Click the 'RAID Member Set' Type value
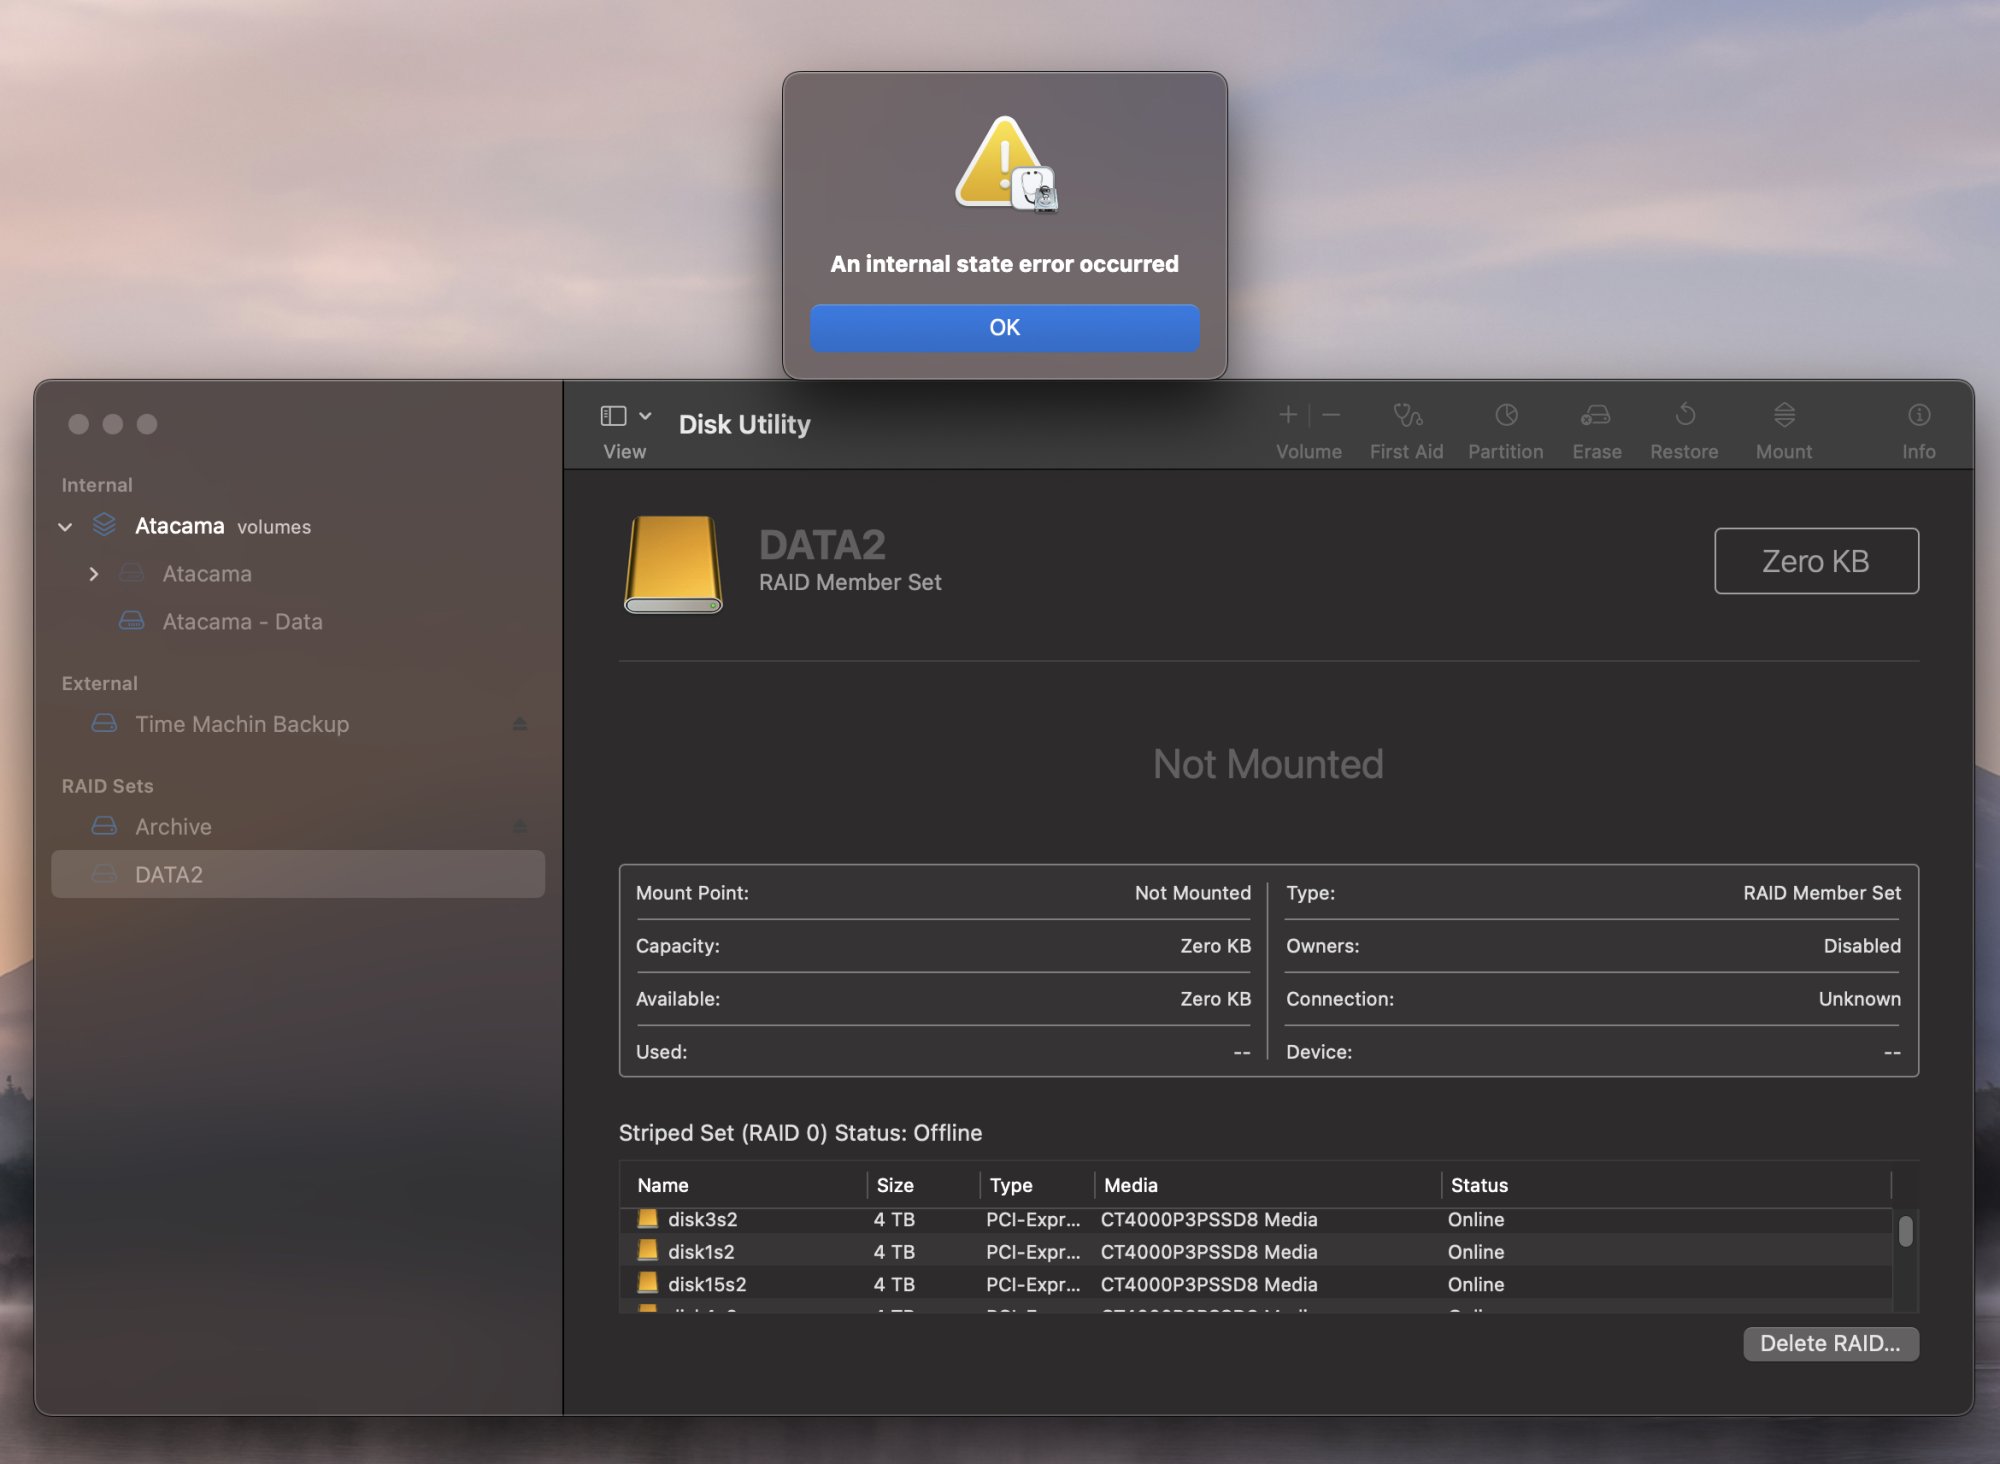 (x=1822, y=893)
